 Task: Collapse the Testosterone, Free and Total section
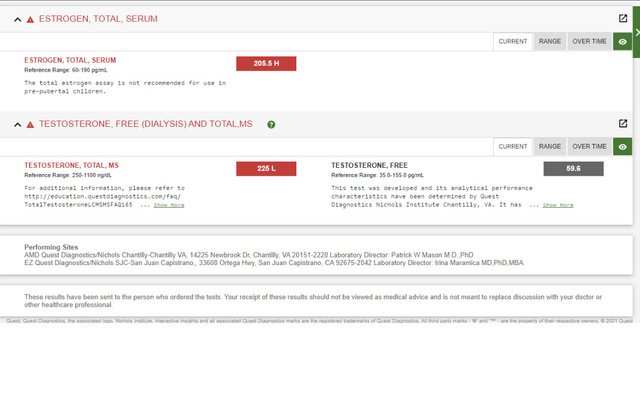click(x=17, y=125)
